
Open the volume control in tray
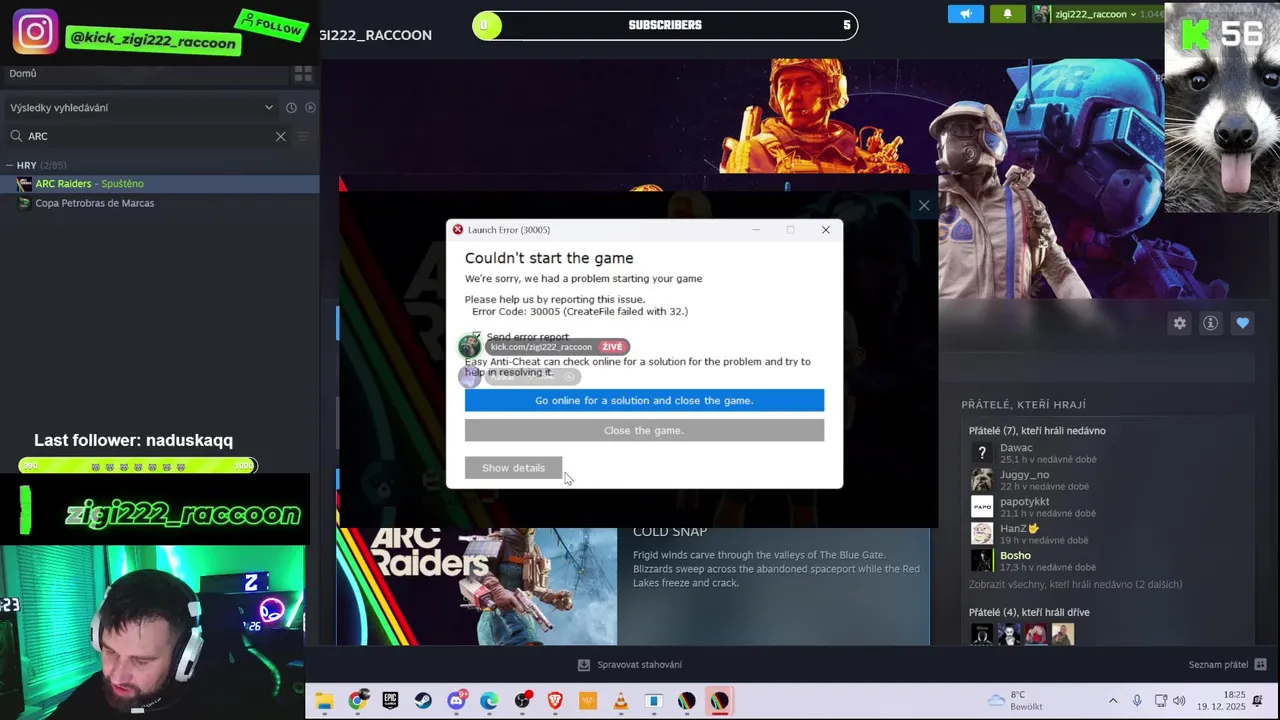(1179, 701)
